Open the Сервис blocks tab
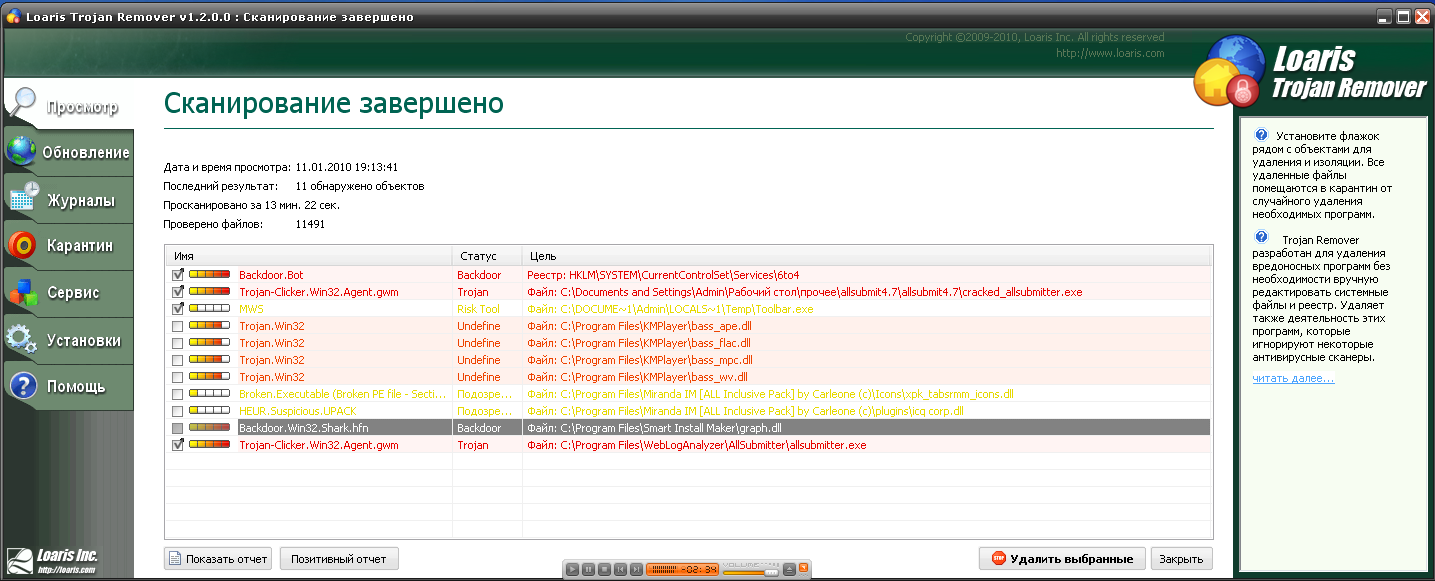 (x=68, y=293)
